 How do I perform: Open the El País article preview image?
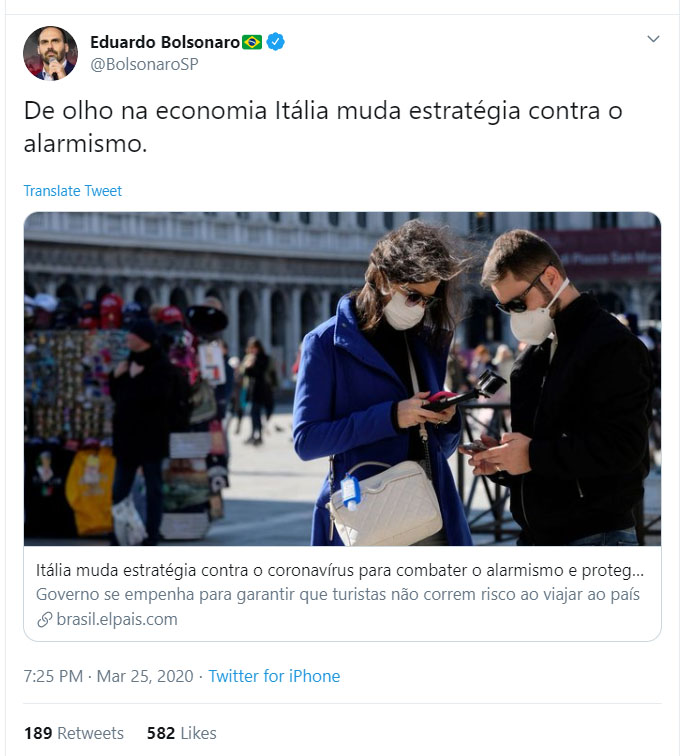[x=342, y=379]
